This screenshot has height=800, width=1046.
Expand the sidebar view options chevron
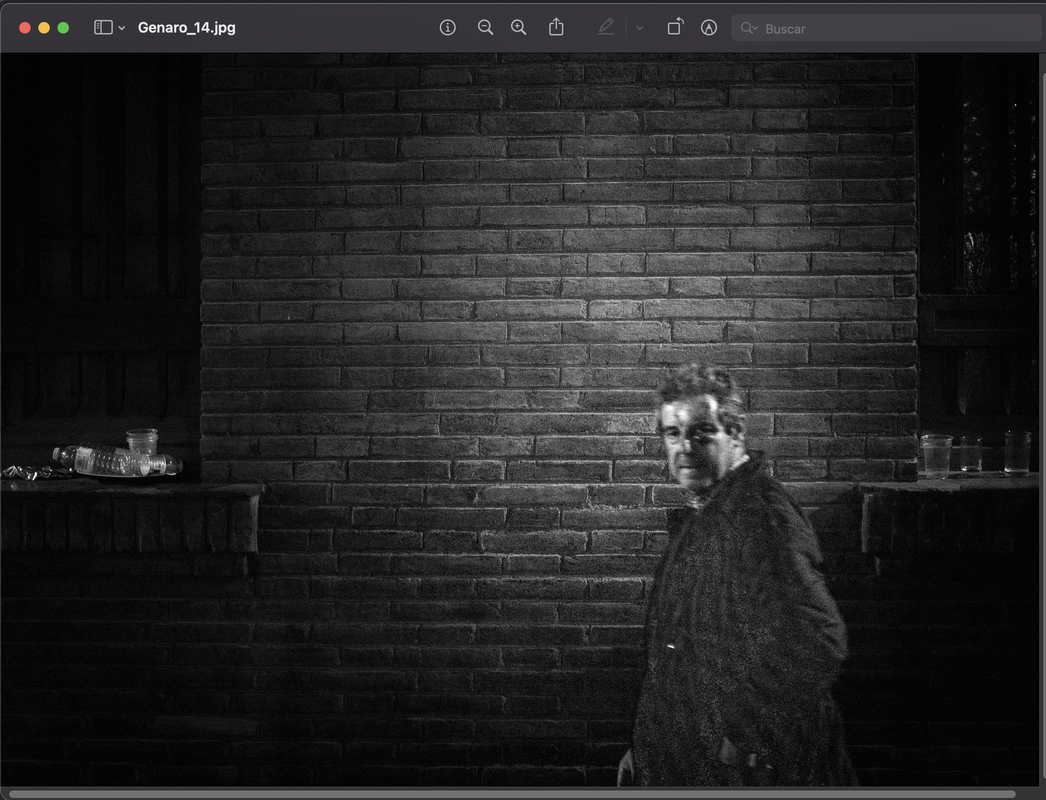point(121,28)
